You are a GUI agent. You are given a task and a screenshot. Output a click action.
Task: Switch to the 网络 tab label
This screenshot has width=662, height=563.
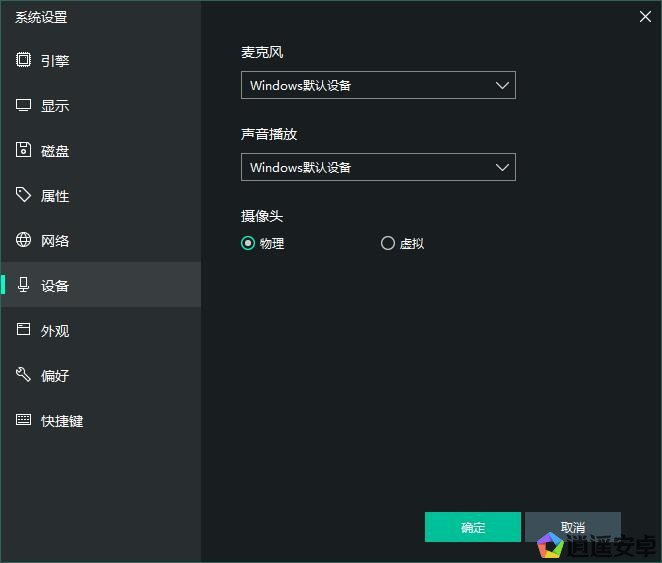click(55, 241)
